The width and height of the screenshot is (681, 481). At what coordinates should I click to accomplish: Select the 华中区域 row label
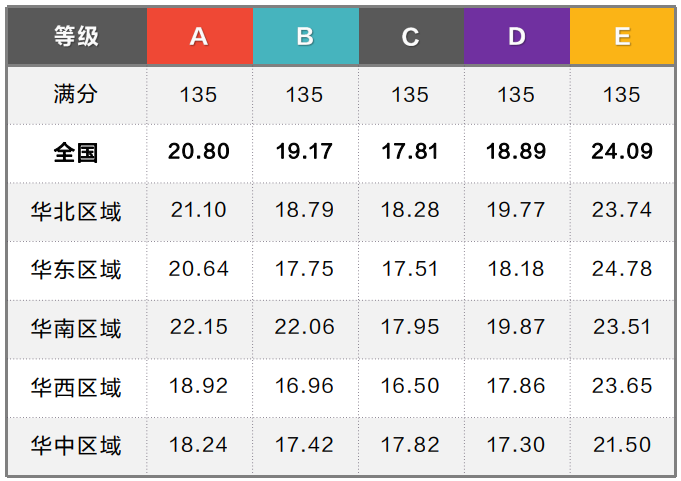[77, 445]
